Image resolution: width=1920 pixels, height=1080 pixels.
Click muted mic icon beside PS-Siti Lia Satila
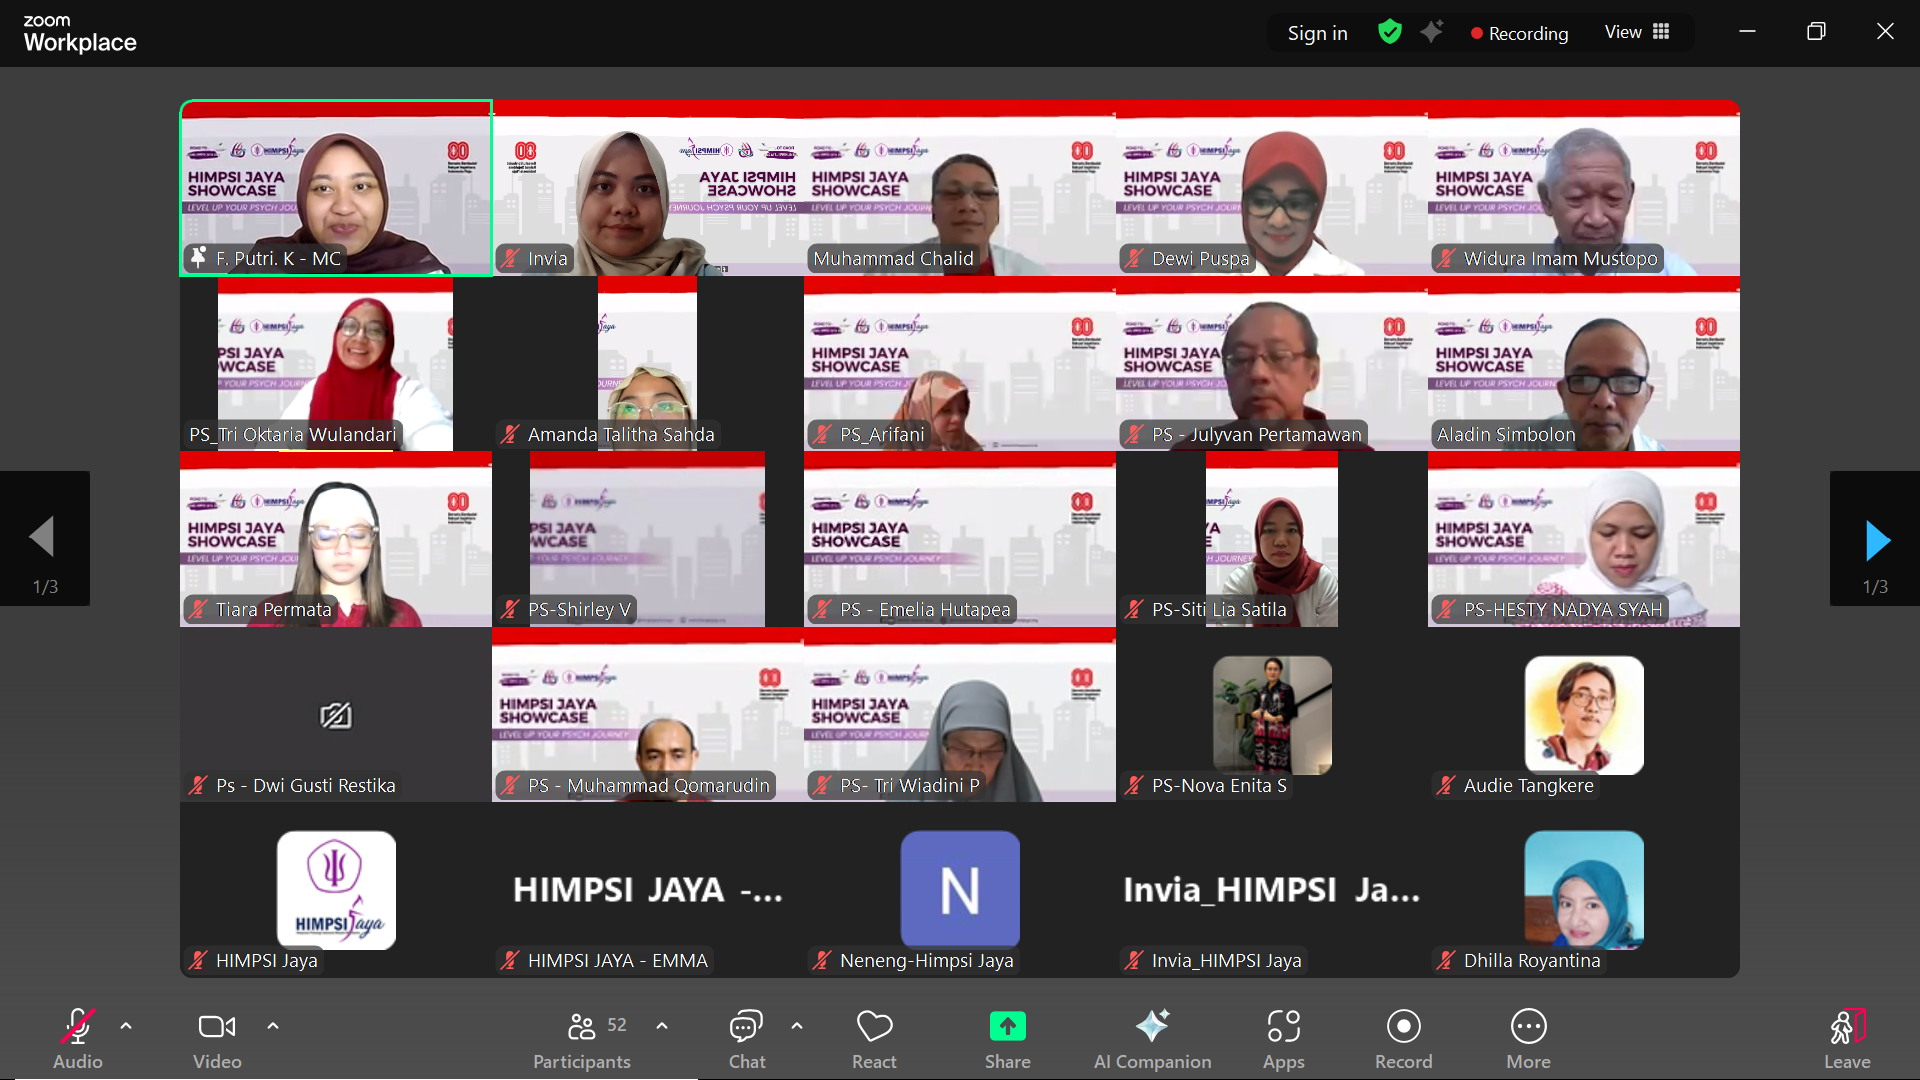click(x=1134, y=610)
